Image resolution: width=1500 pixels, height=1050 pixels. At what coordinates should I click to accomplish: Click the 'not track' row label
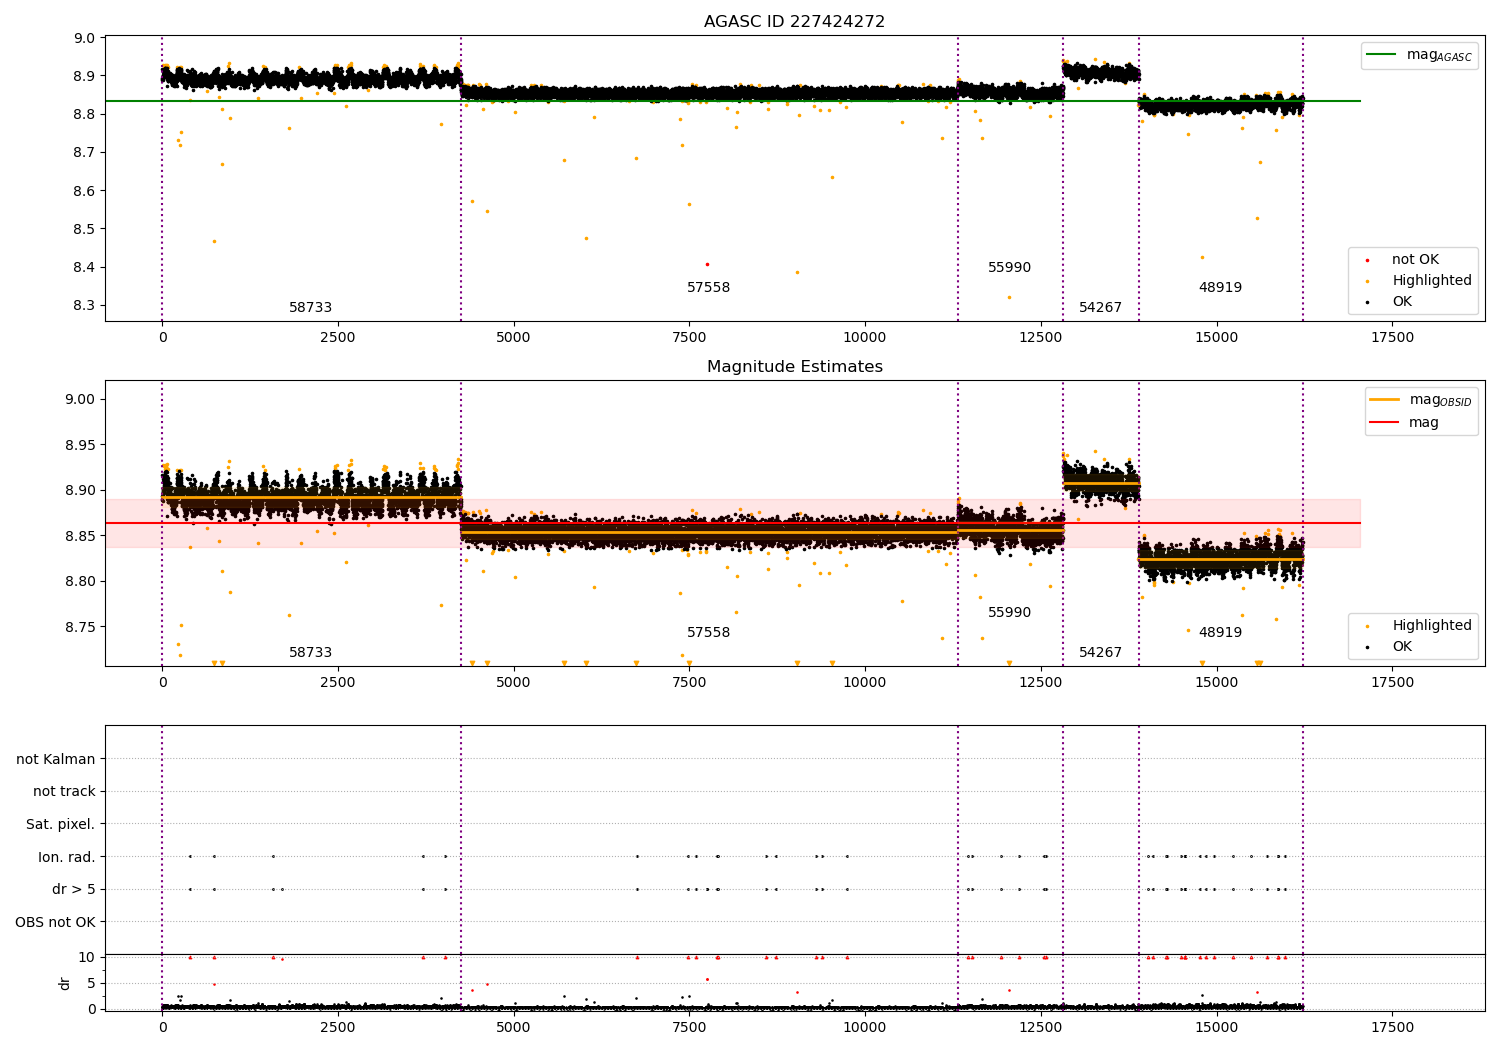[x=64, y=792]
